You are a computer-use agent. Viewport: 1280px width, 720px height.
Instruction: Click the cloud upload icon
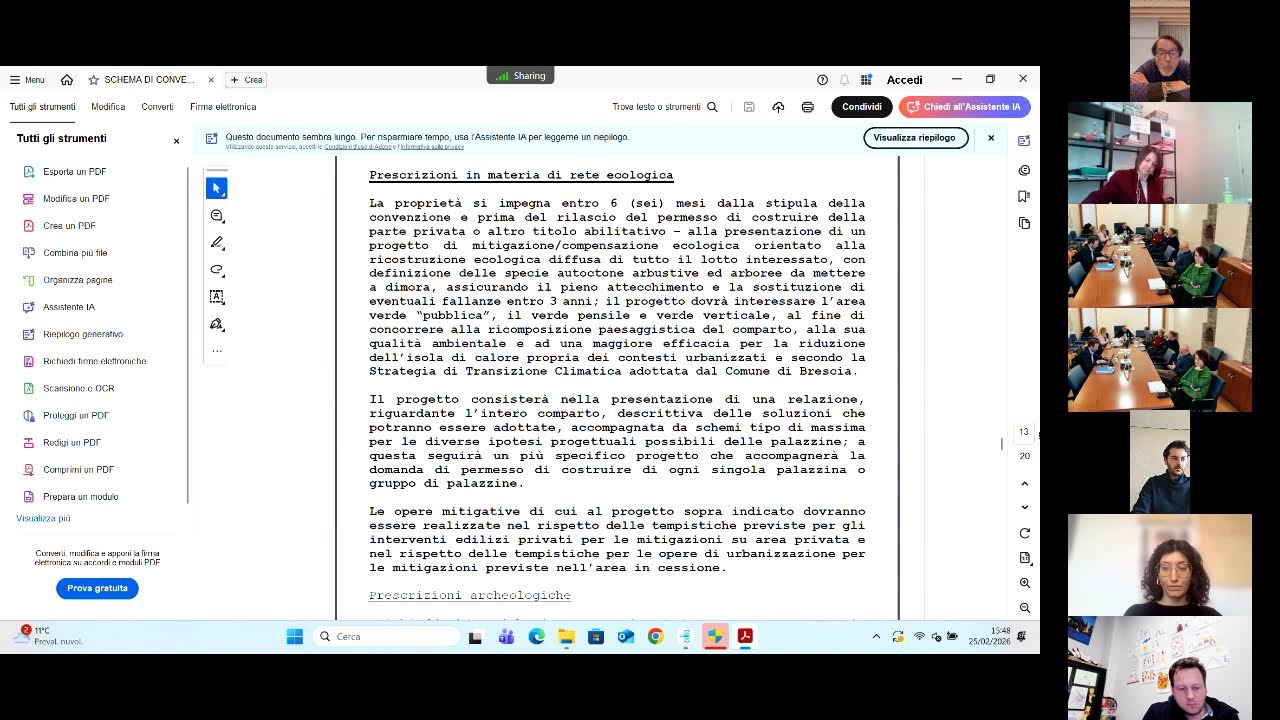pos(778,107)
